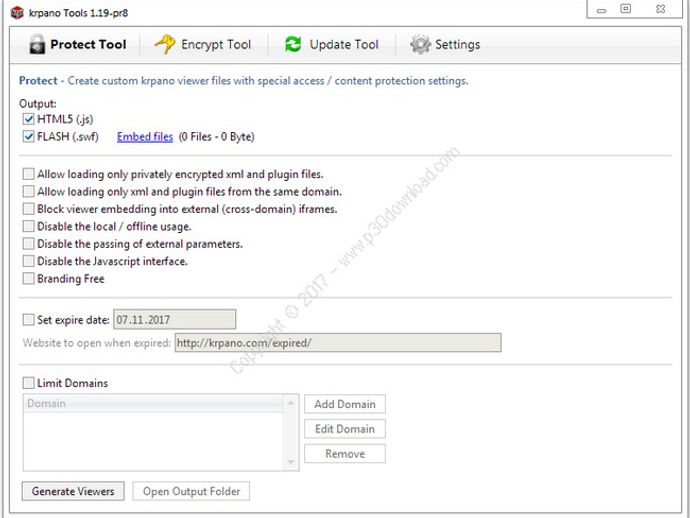Check Block viewer embedding into external iframes
This screenshot has height=518, width=690.
coord(29,209)
